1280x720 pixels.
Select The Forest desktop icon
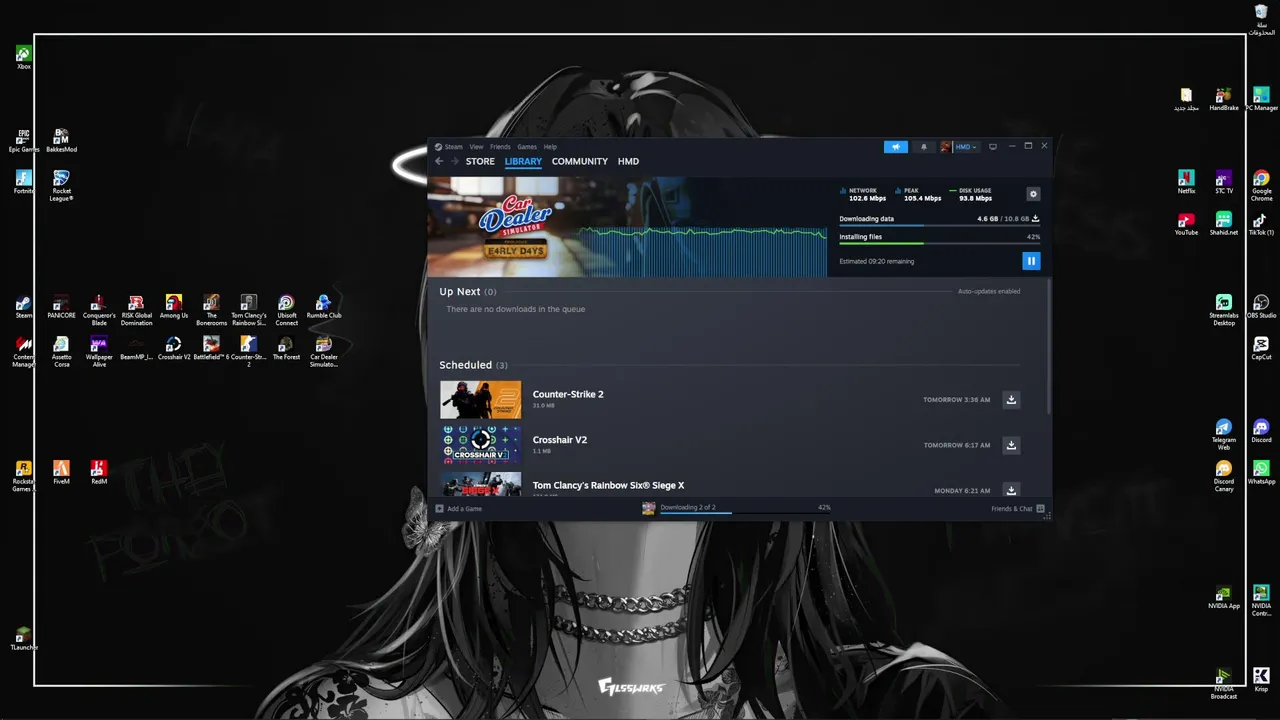click(286, 348)
